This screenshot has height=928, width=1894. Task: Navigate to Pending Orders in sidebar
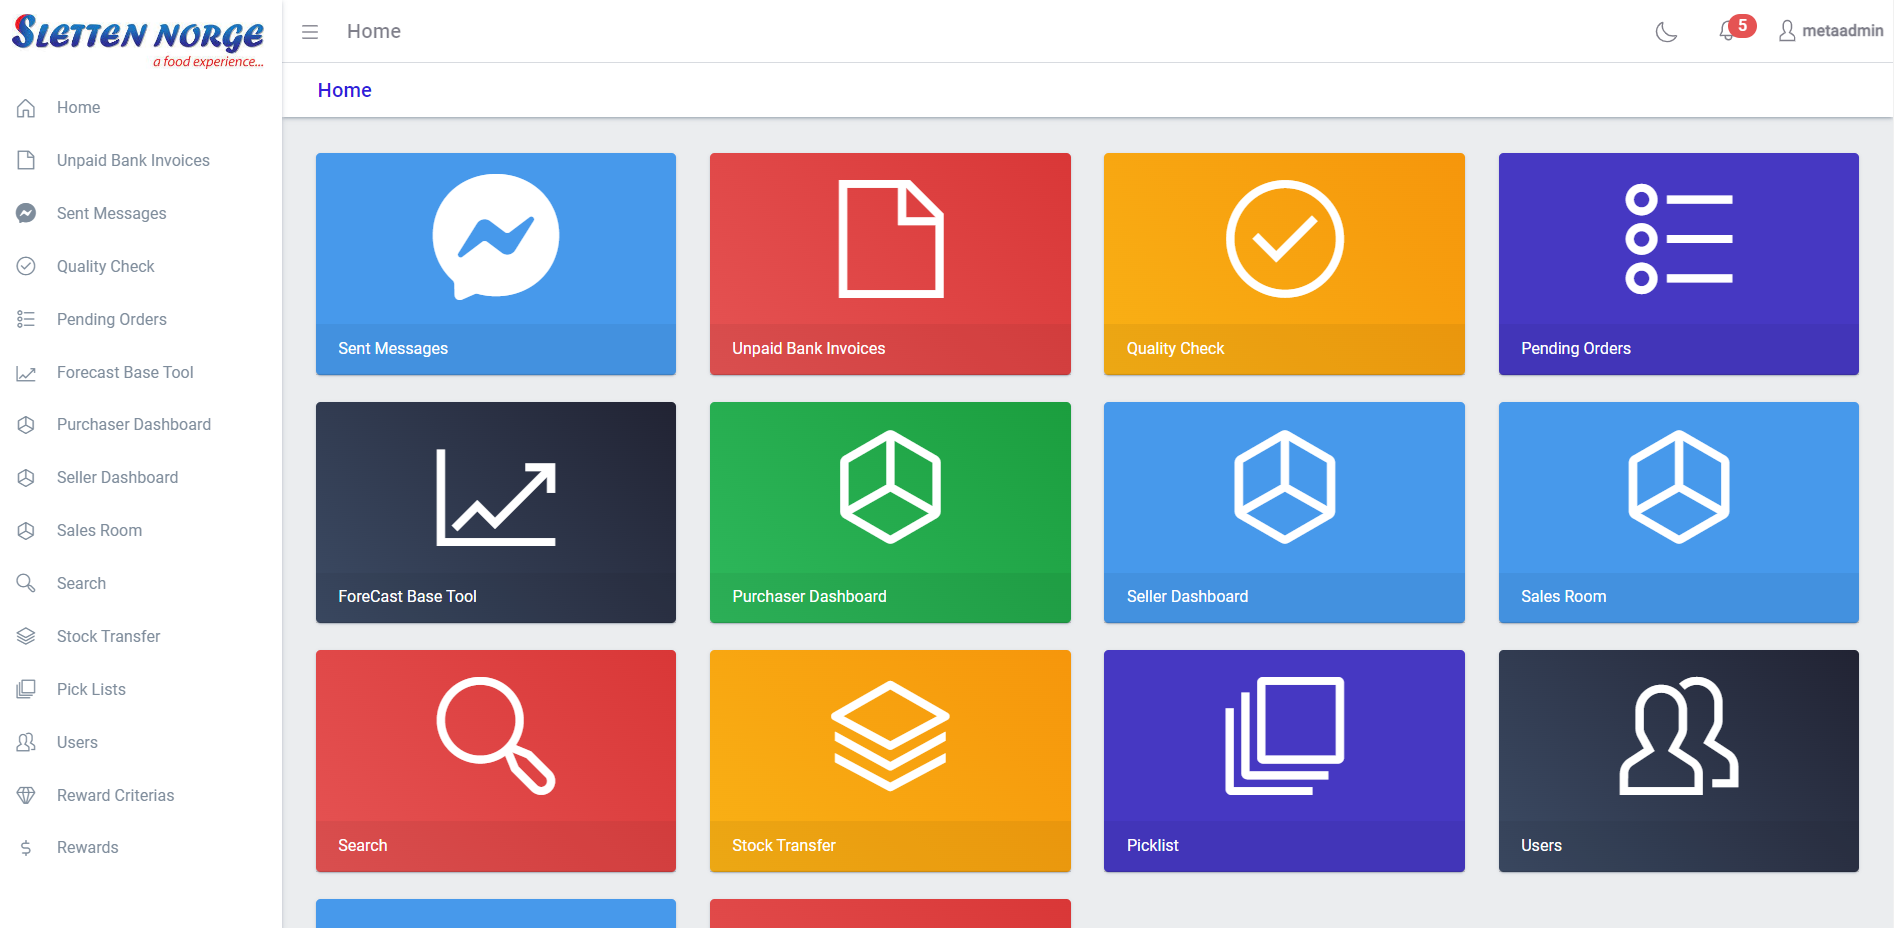pos(112,319)
